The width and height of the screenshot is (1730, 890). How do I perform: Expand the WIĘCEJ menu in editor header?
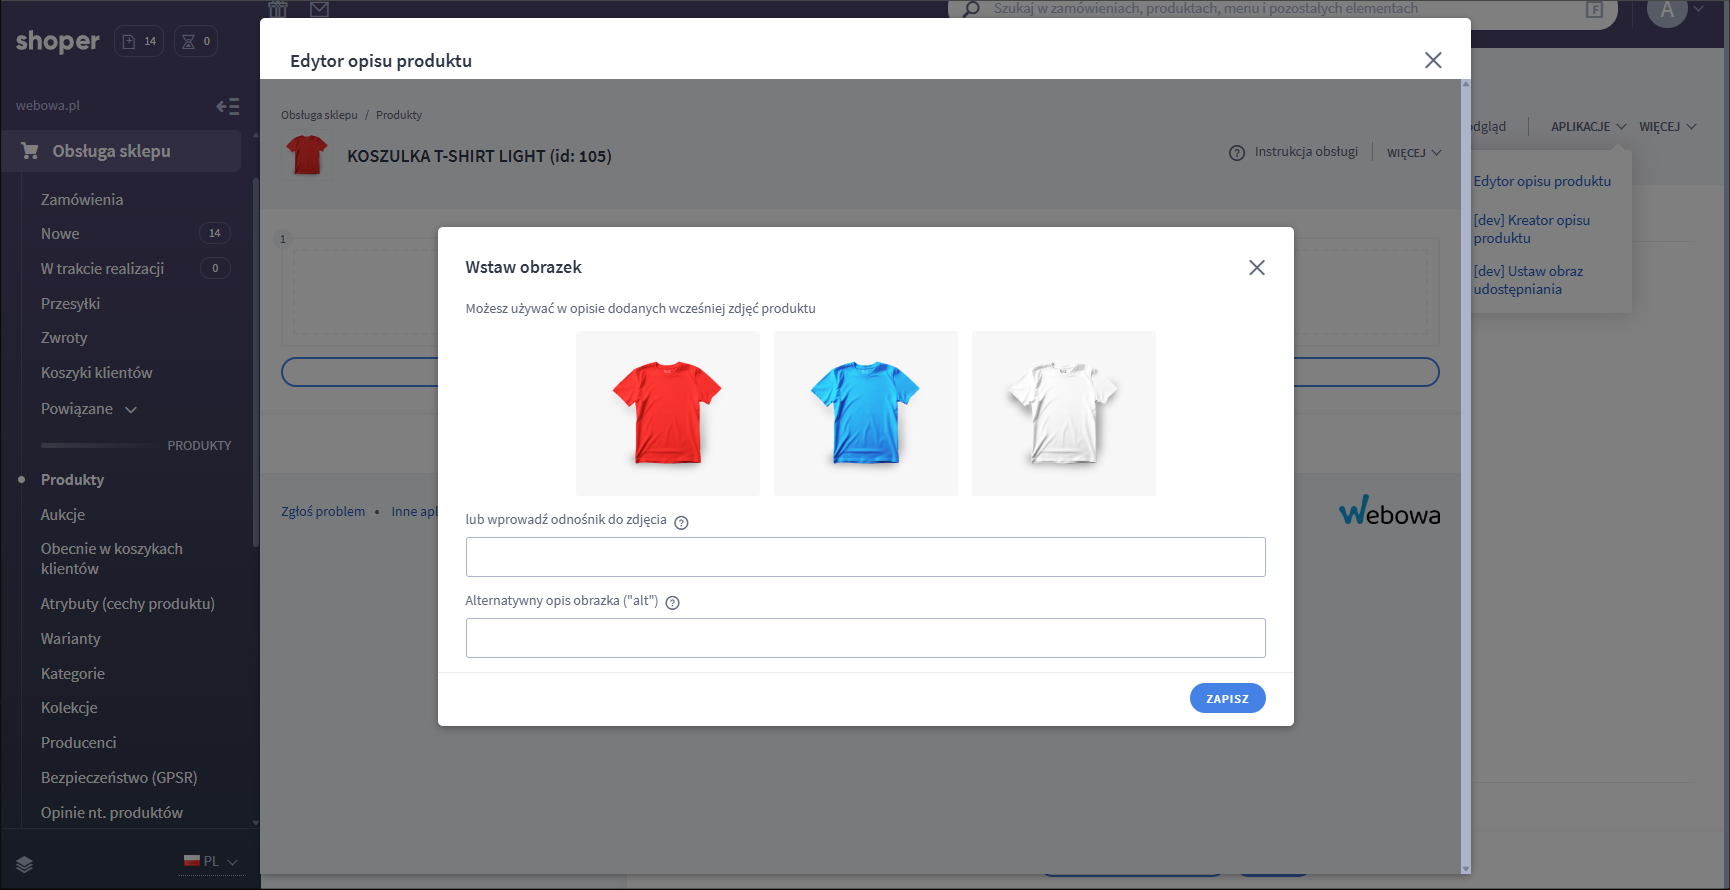point(1413,153)
